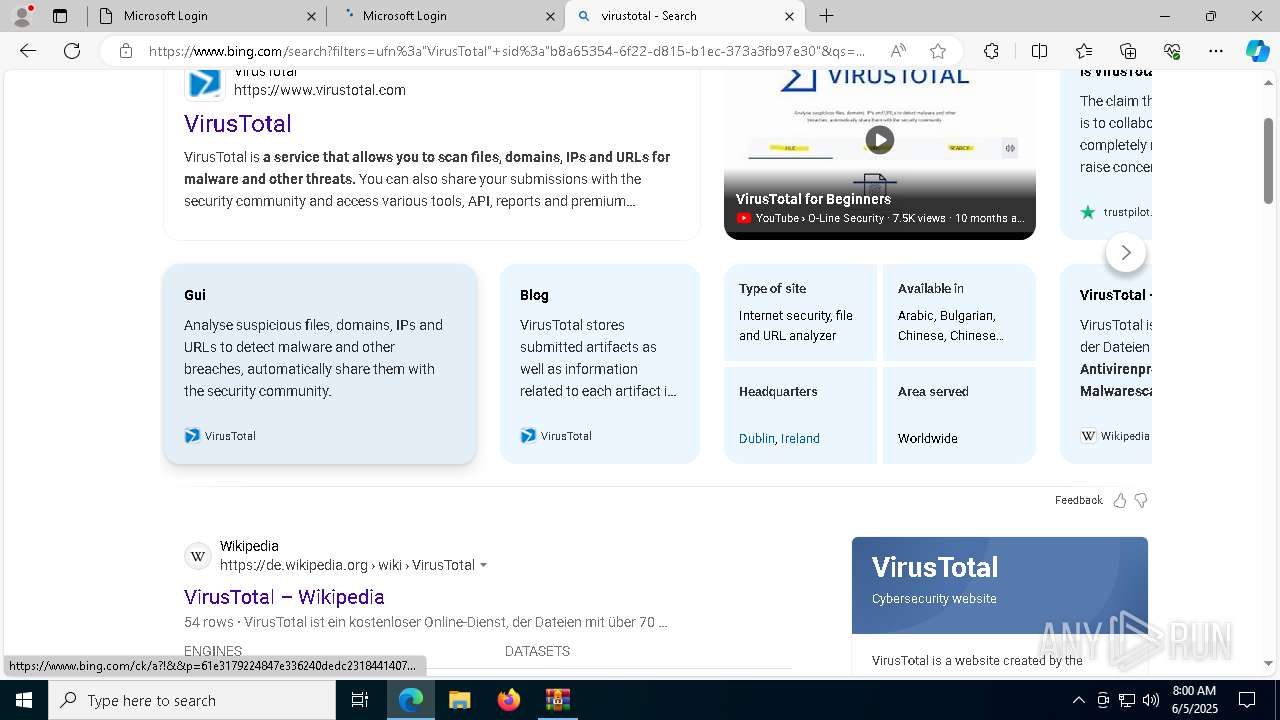
Task: Show hidden system tray icons
Action: click(1078, 700)
